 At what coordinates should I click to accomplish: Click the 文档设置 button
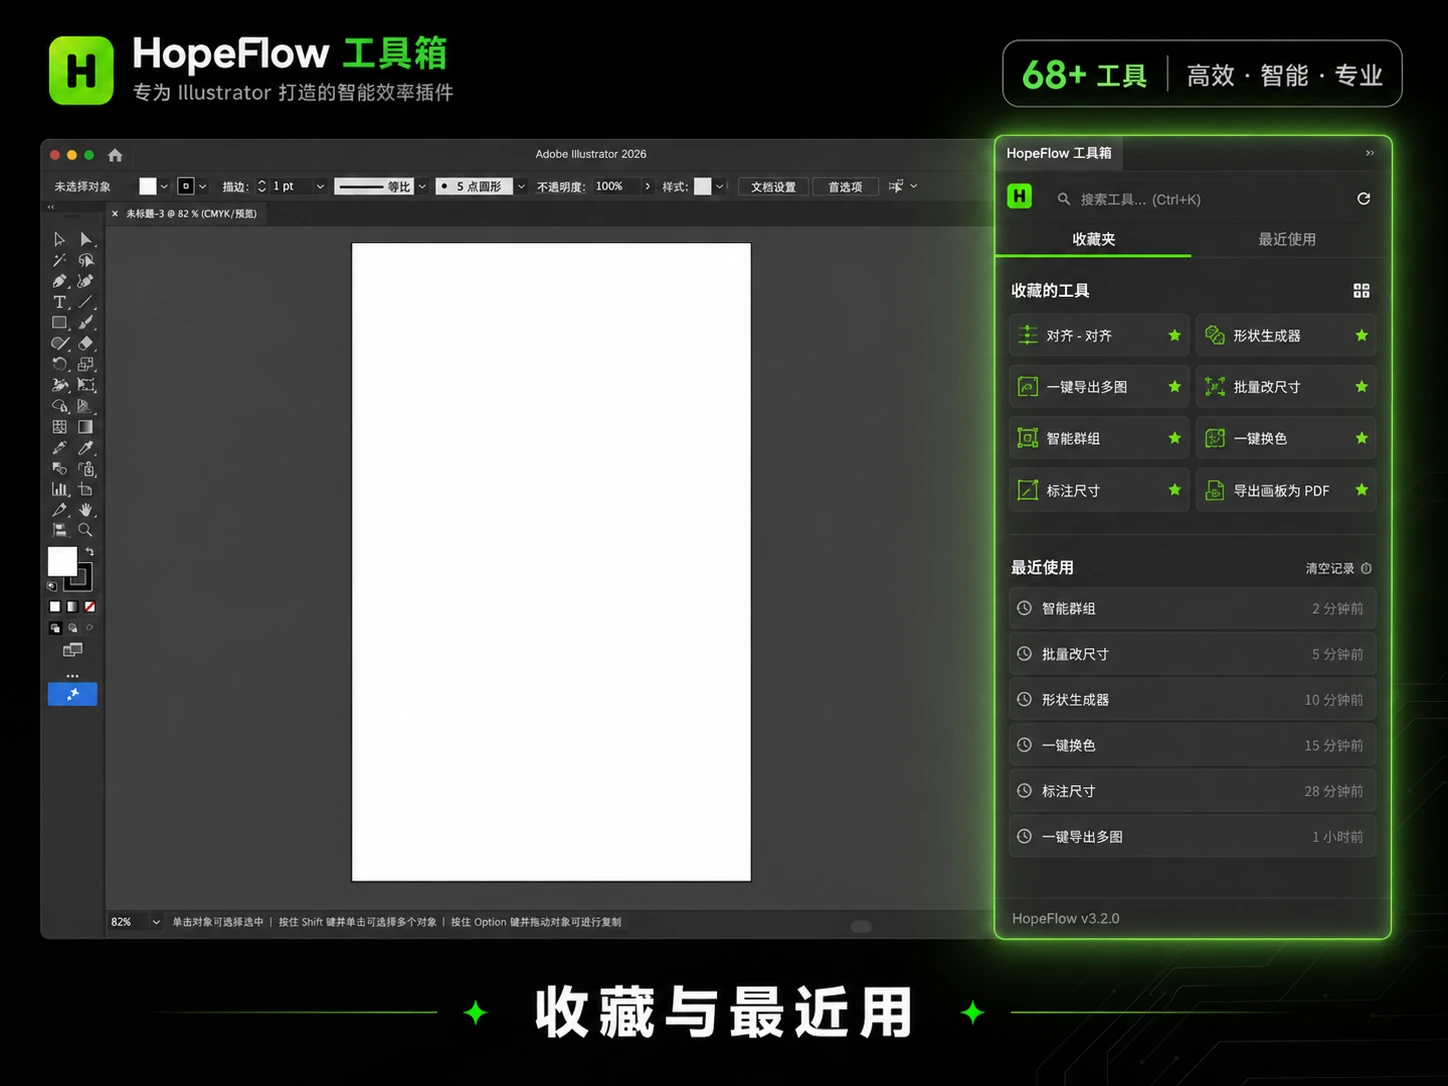click(773, 187)
